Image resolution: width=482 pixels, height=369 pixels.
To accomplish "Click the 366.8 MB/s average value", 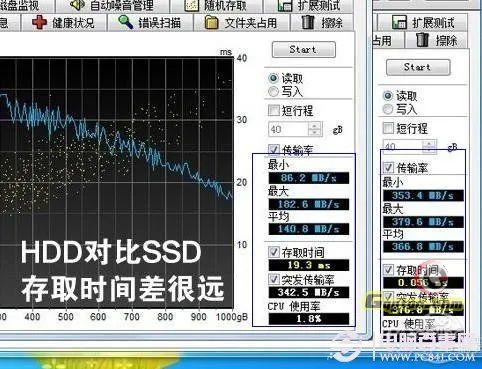I will 423,247.
